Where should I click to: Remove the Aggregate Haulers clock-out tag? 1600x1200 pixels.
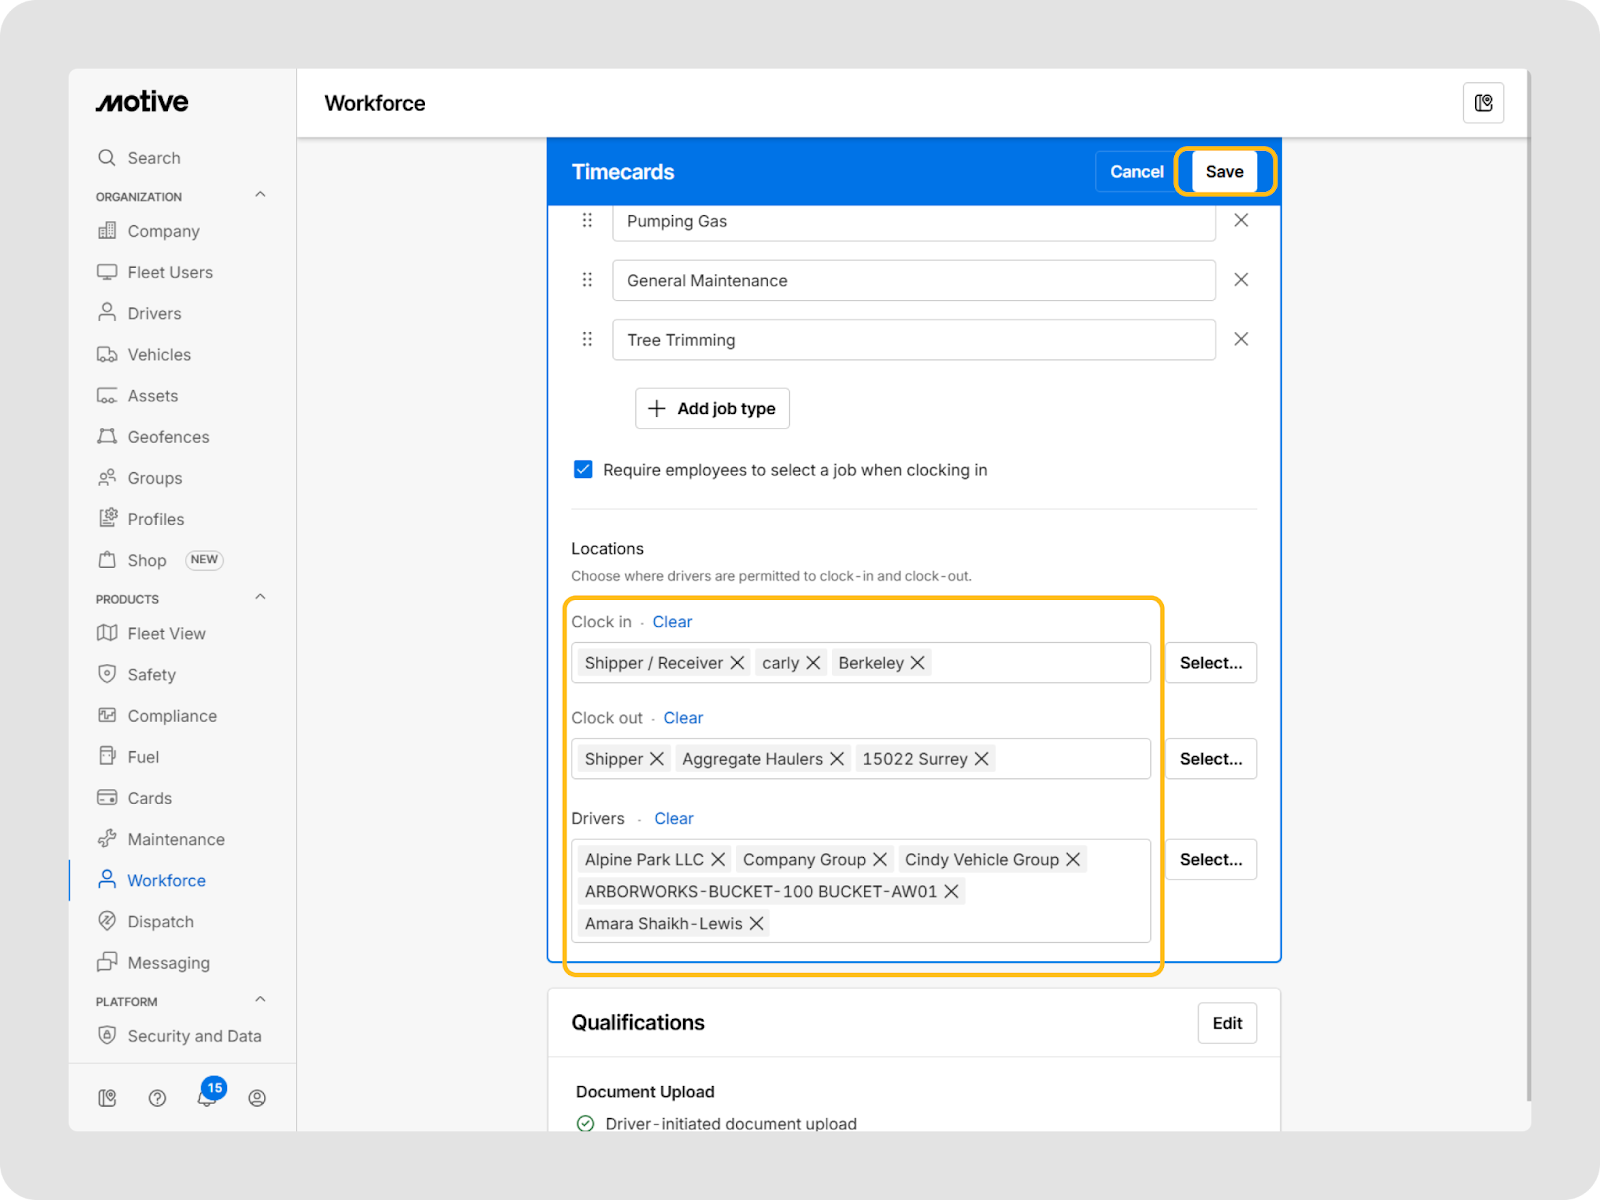click(837, 759)
